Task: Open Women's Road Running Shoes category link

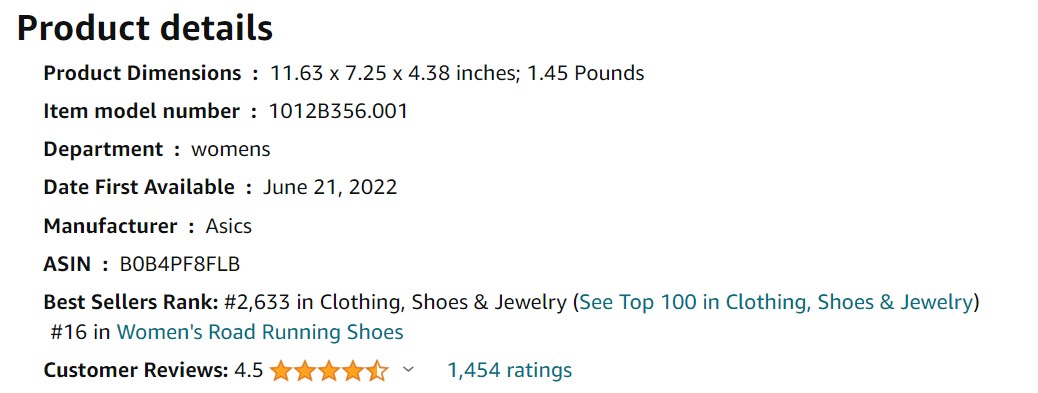Action: [260, 331]
